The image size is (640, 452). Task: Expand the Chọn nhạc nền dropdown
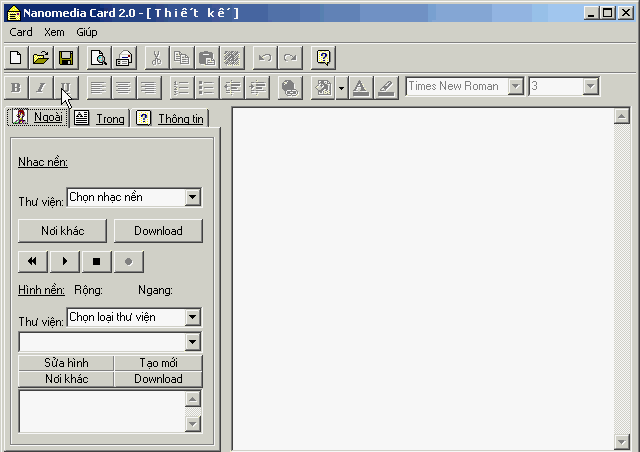tap(192, 197)
